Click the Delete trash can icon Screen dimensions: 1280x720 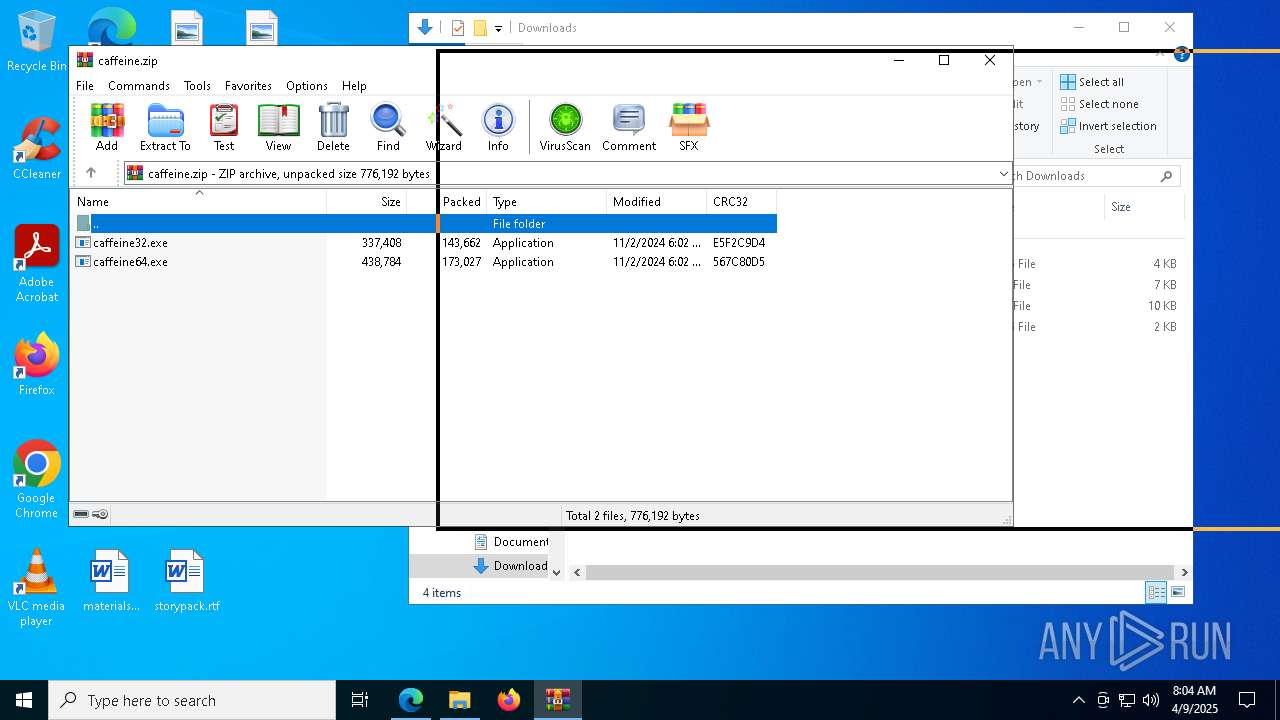click(333, 127)
